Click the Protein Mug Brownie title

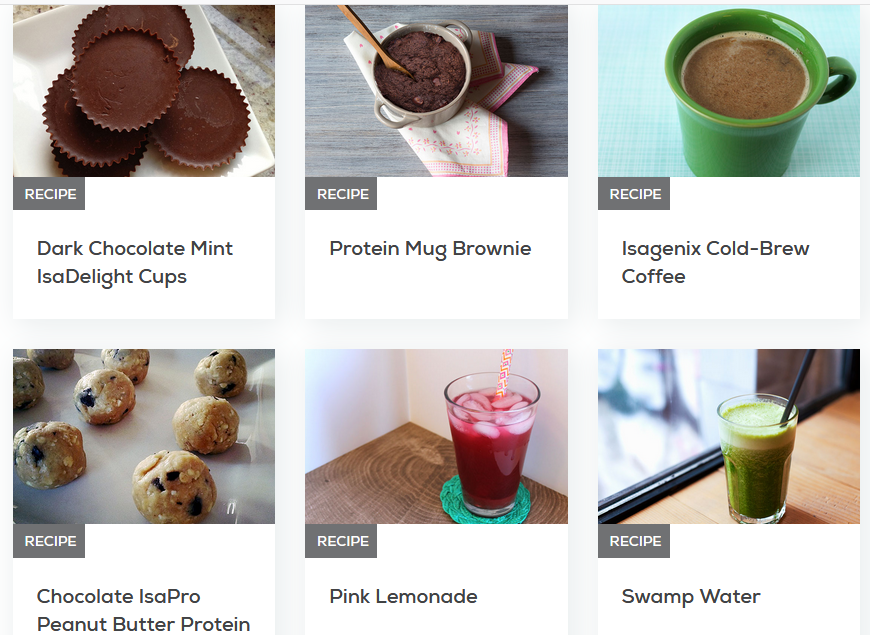coord(430,249)
